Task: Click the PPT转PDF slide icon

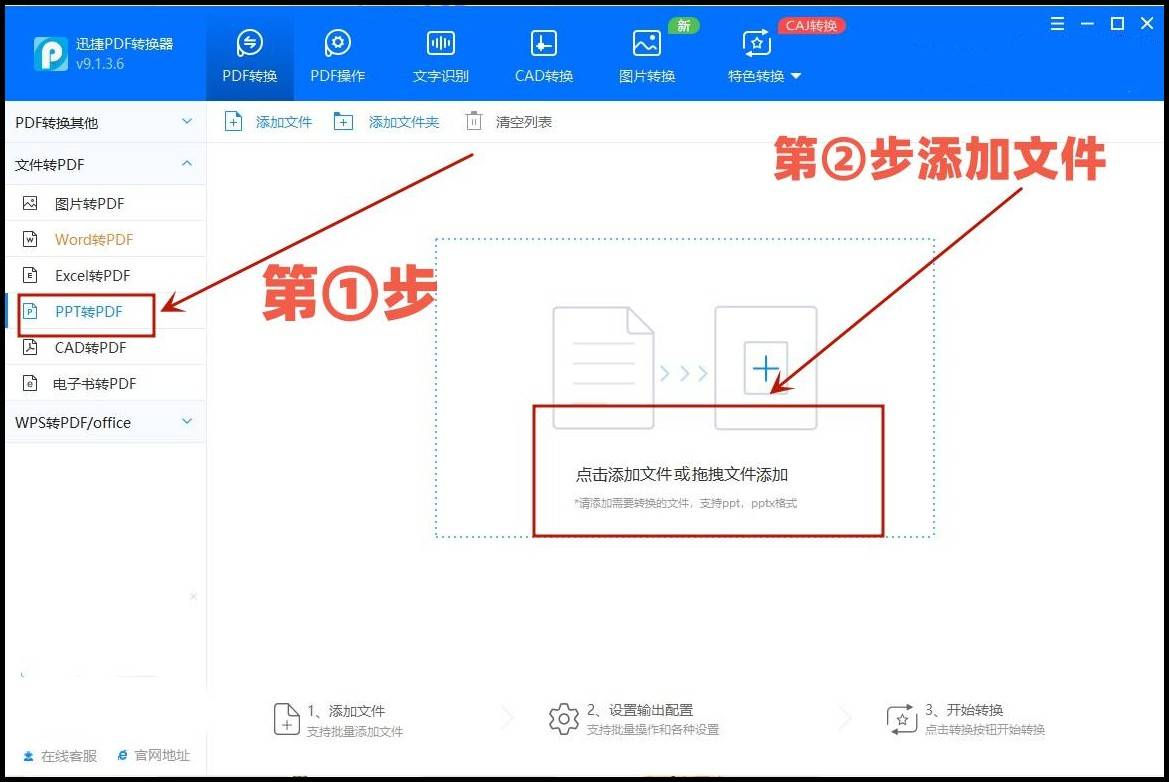Action: click(x=30, y=311)
